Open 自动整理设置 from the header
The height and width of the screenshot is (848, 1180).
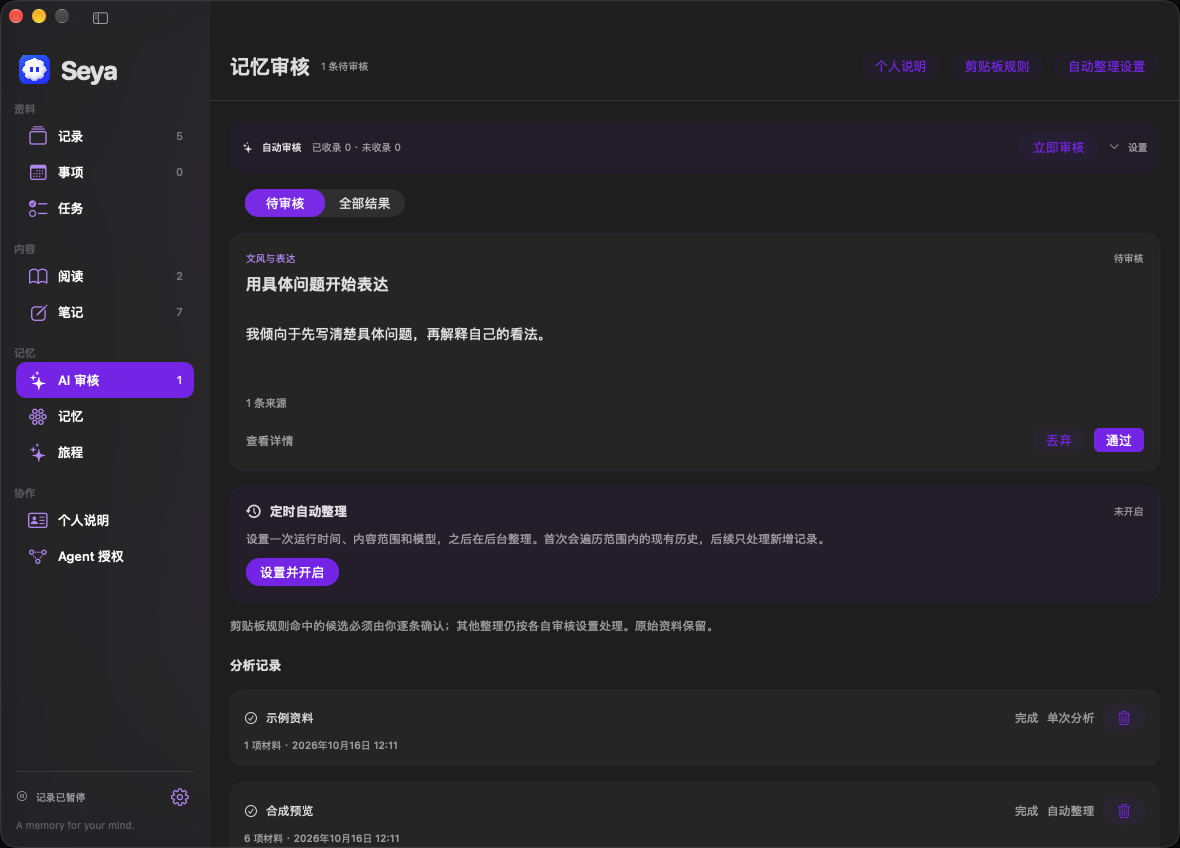[1105, 66]
